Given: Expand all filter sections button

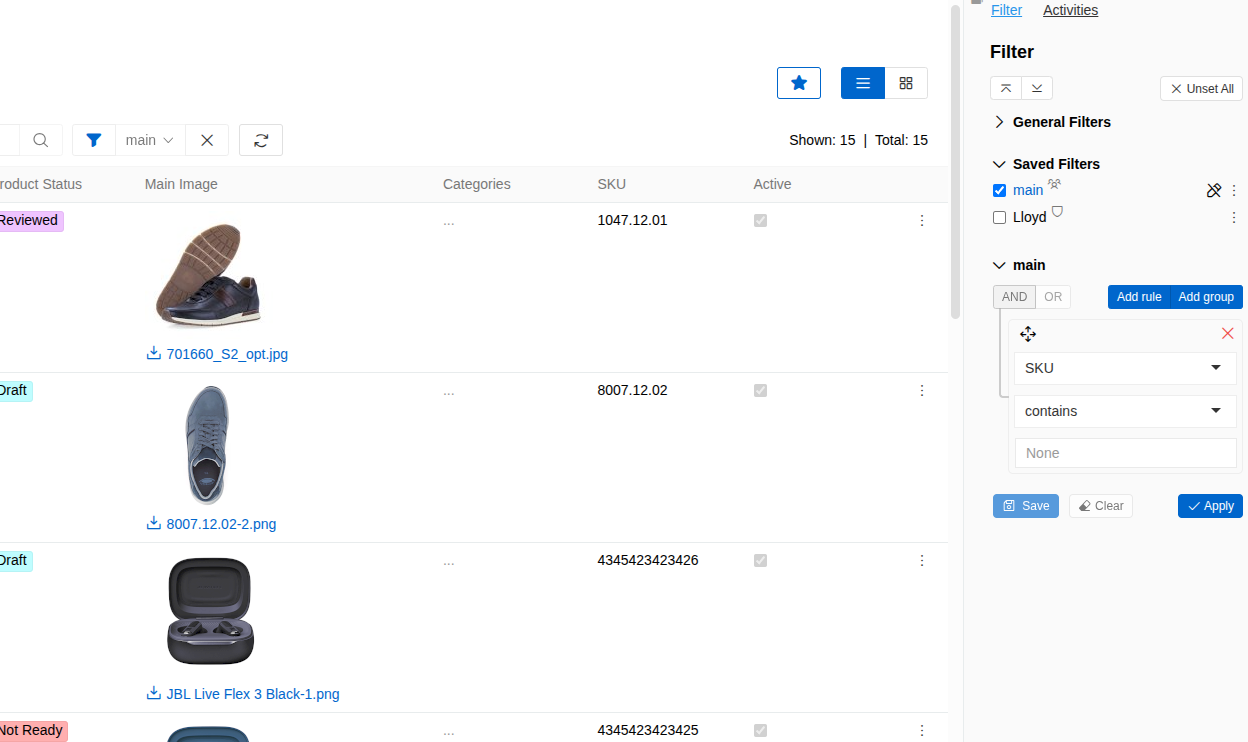Looking at the screenshot, I should pos(1037,88).
